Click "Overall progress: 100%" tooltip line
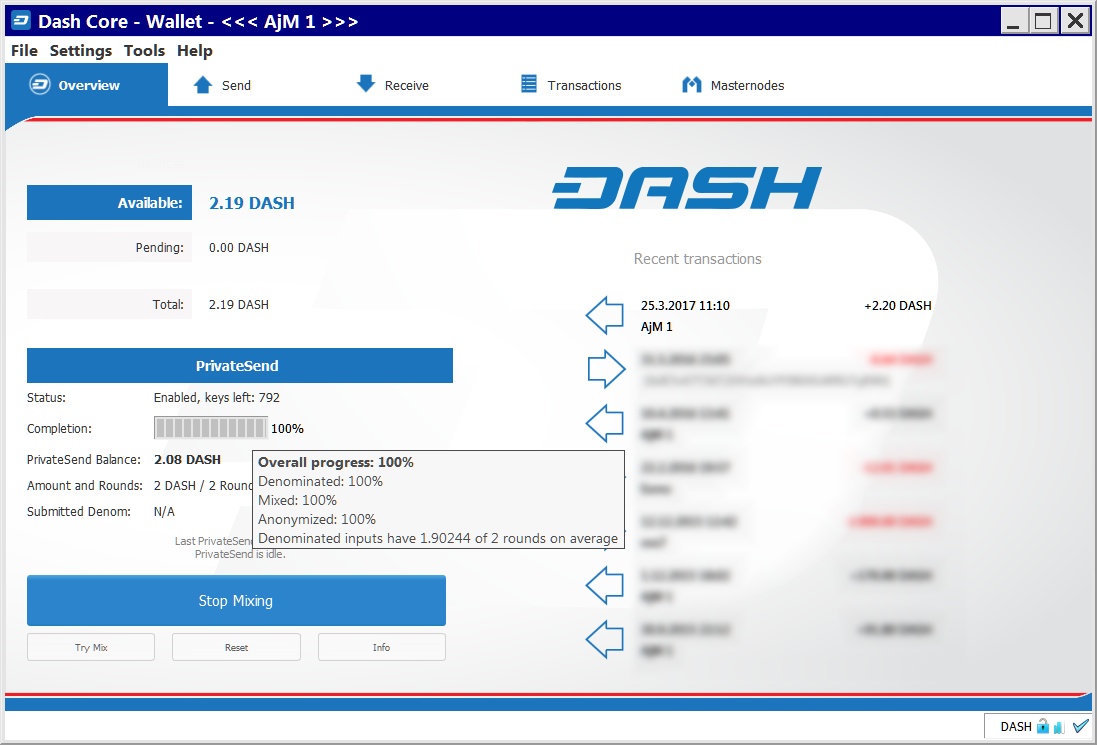 pyautogui.click(x=336, y=462)
